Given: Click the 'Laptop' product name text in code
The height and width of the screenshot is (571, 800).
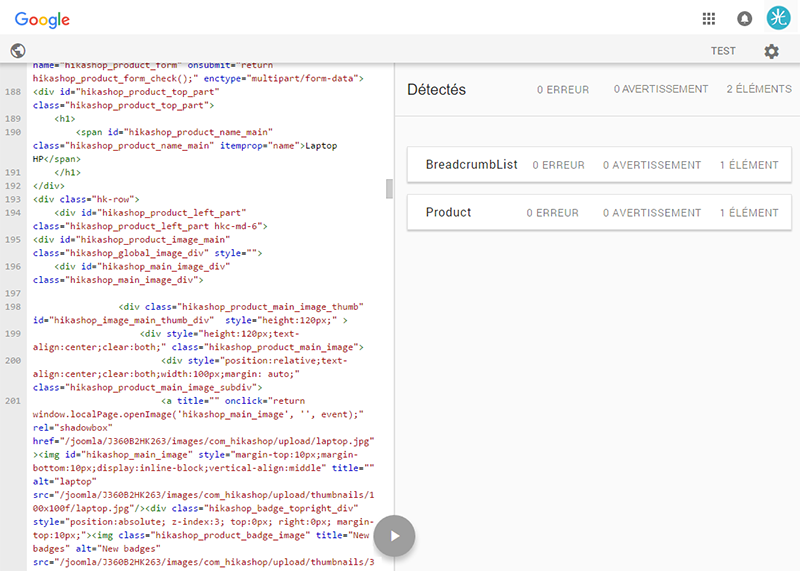Looking at the screenshot, I should [x=321, y=146].
